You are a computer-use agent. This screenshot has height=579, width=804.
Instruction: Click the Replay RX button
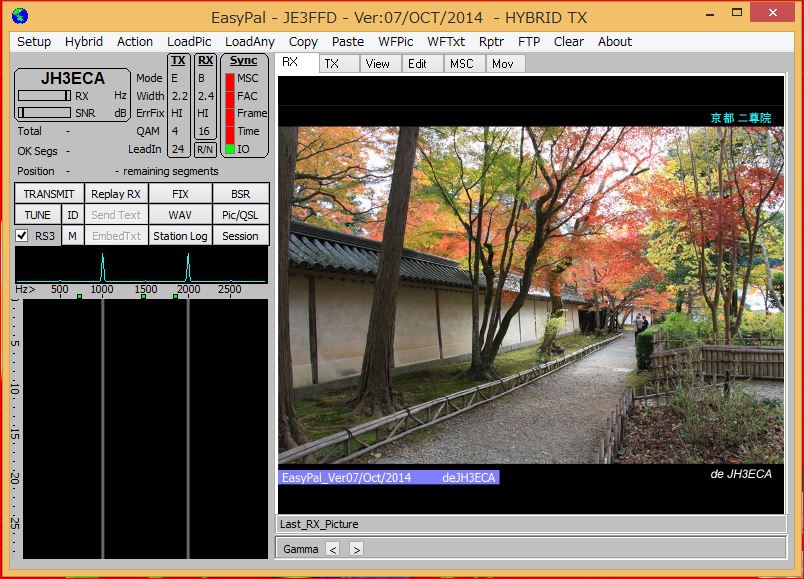tap(116, 194)
